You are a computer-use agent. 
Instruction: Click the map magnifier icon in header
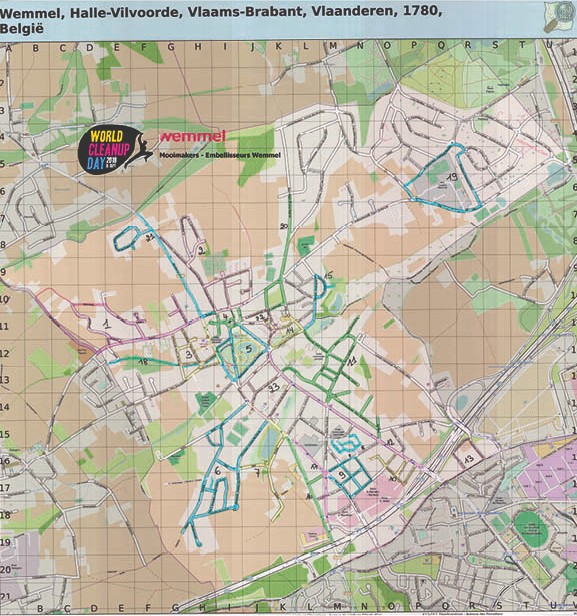[559, 16]
